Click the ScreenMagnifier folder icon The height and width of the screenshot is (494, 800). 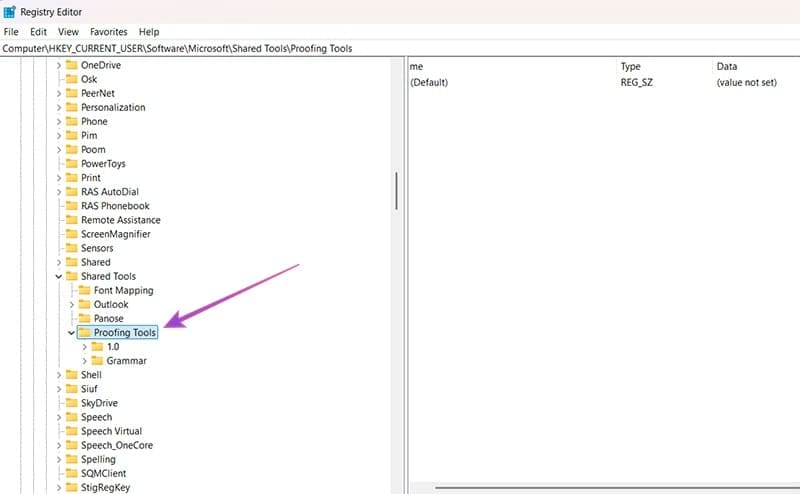71,234
